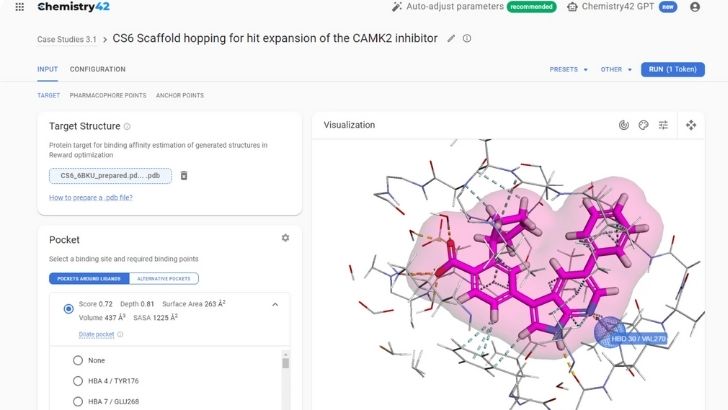
Task: Open the Presets dropdown
Action: pyautogui.click(x=568, y=69)
